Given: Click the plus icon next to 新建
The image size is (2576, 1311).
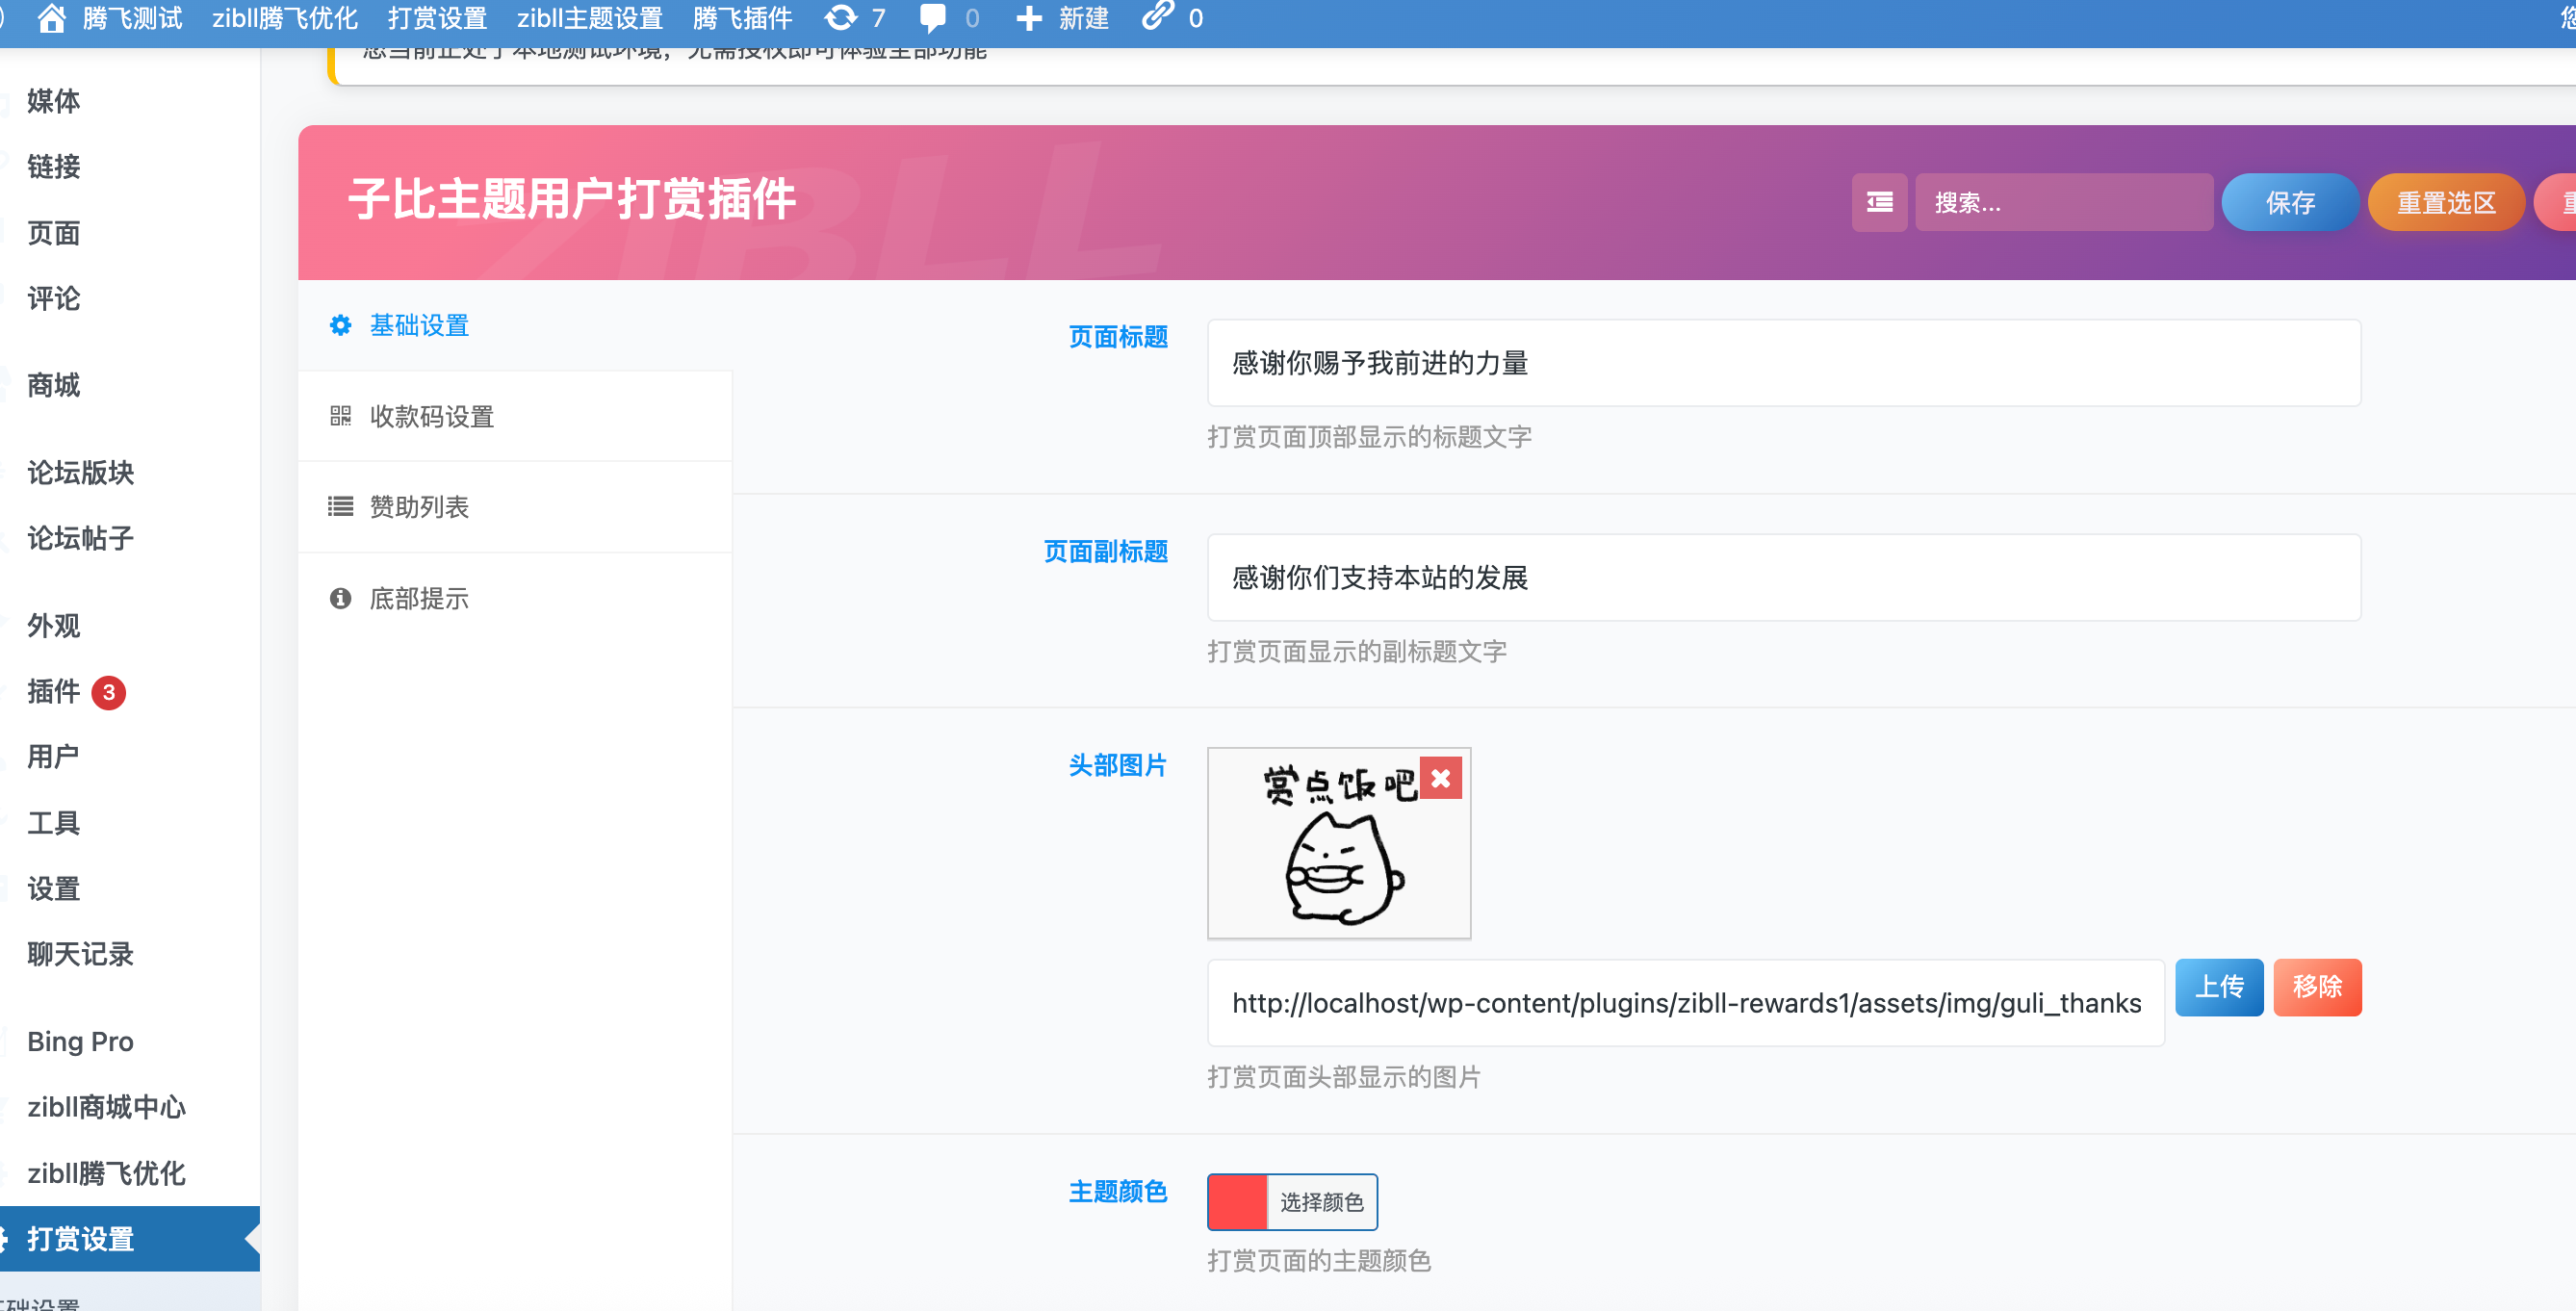Looking at the screenshot, I should pyautogui.click(x=1029, y=17).
